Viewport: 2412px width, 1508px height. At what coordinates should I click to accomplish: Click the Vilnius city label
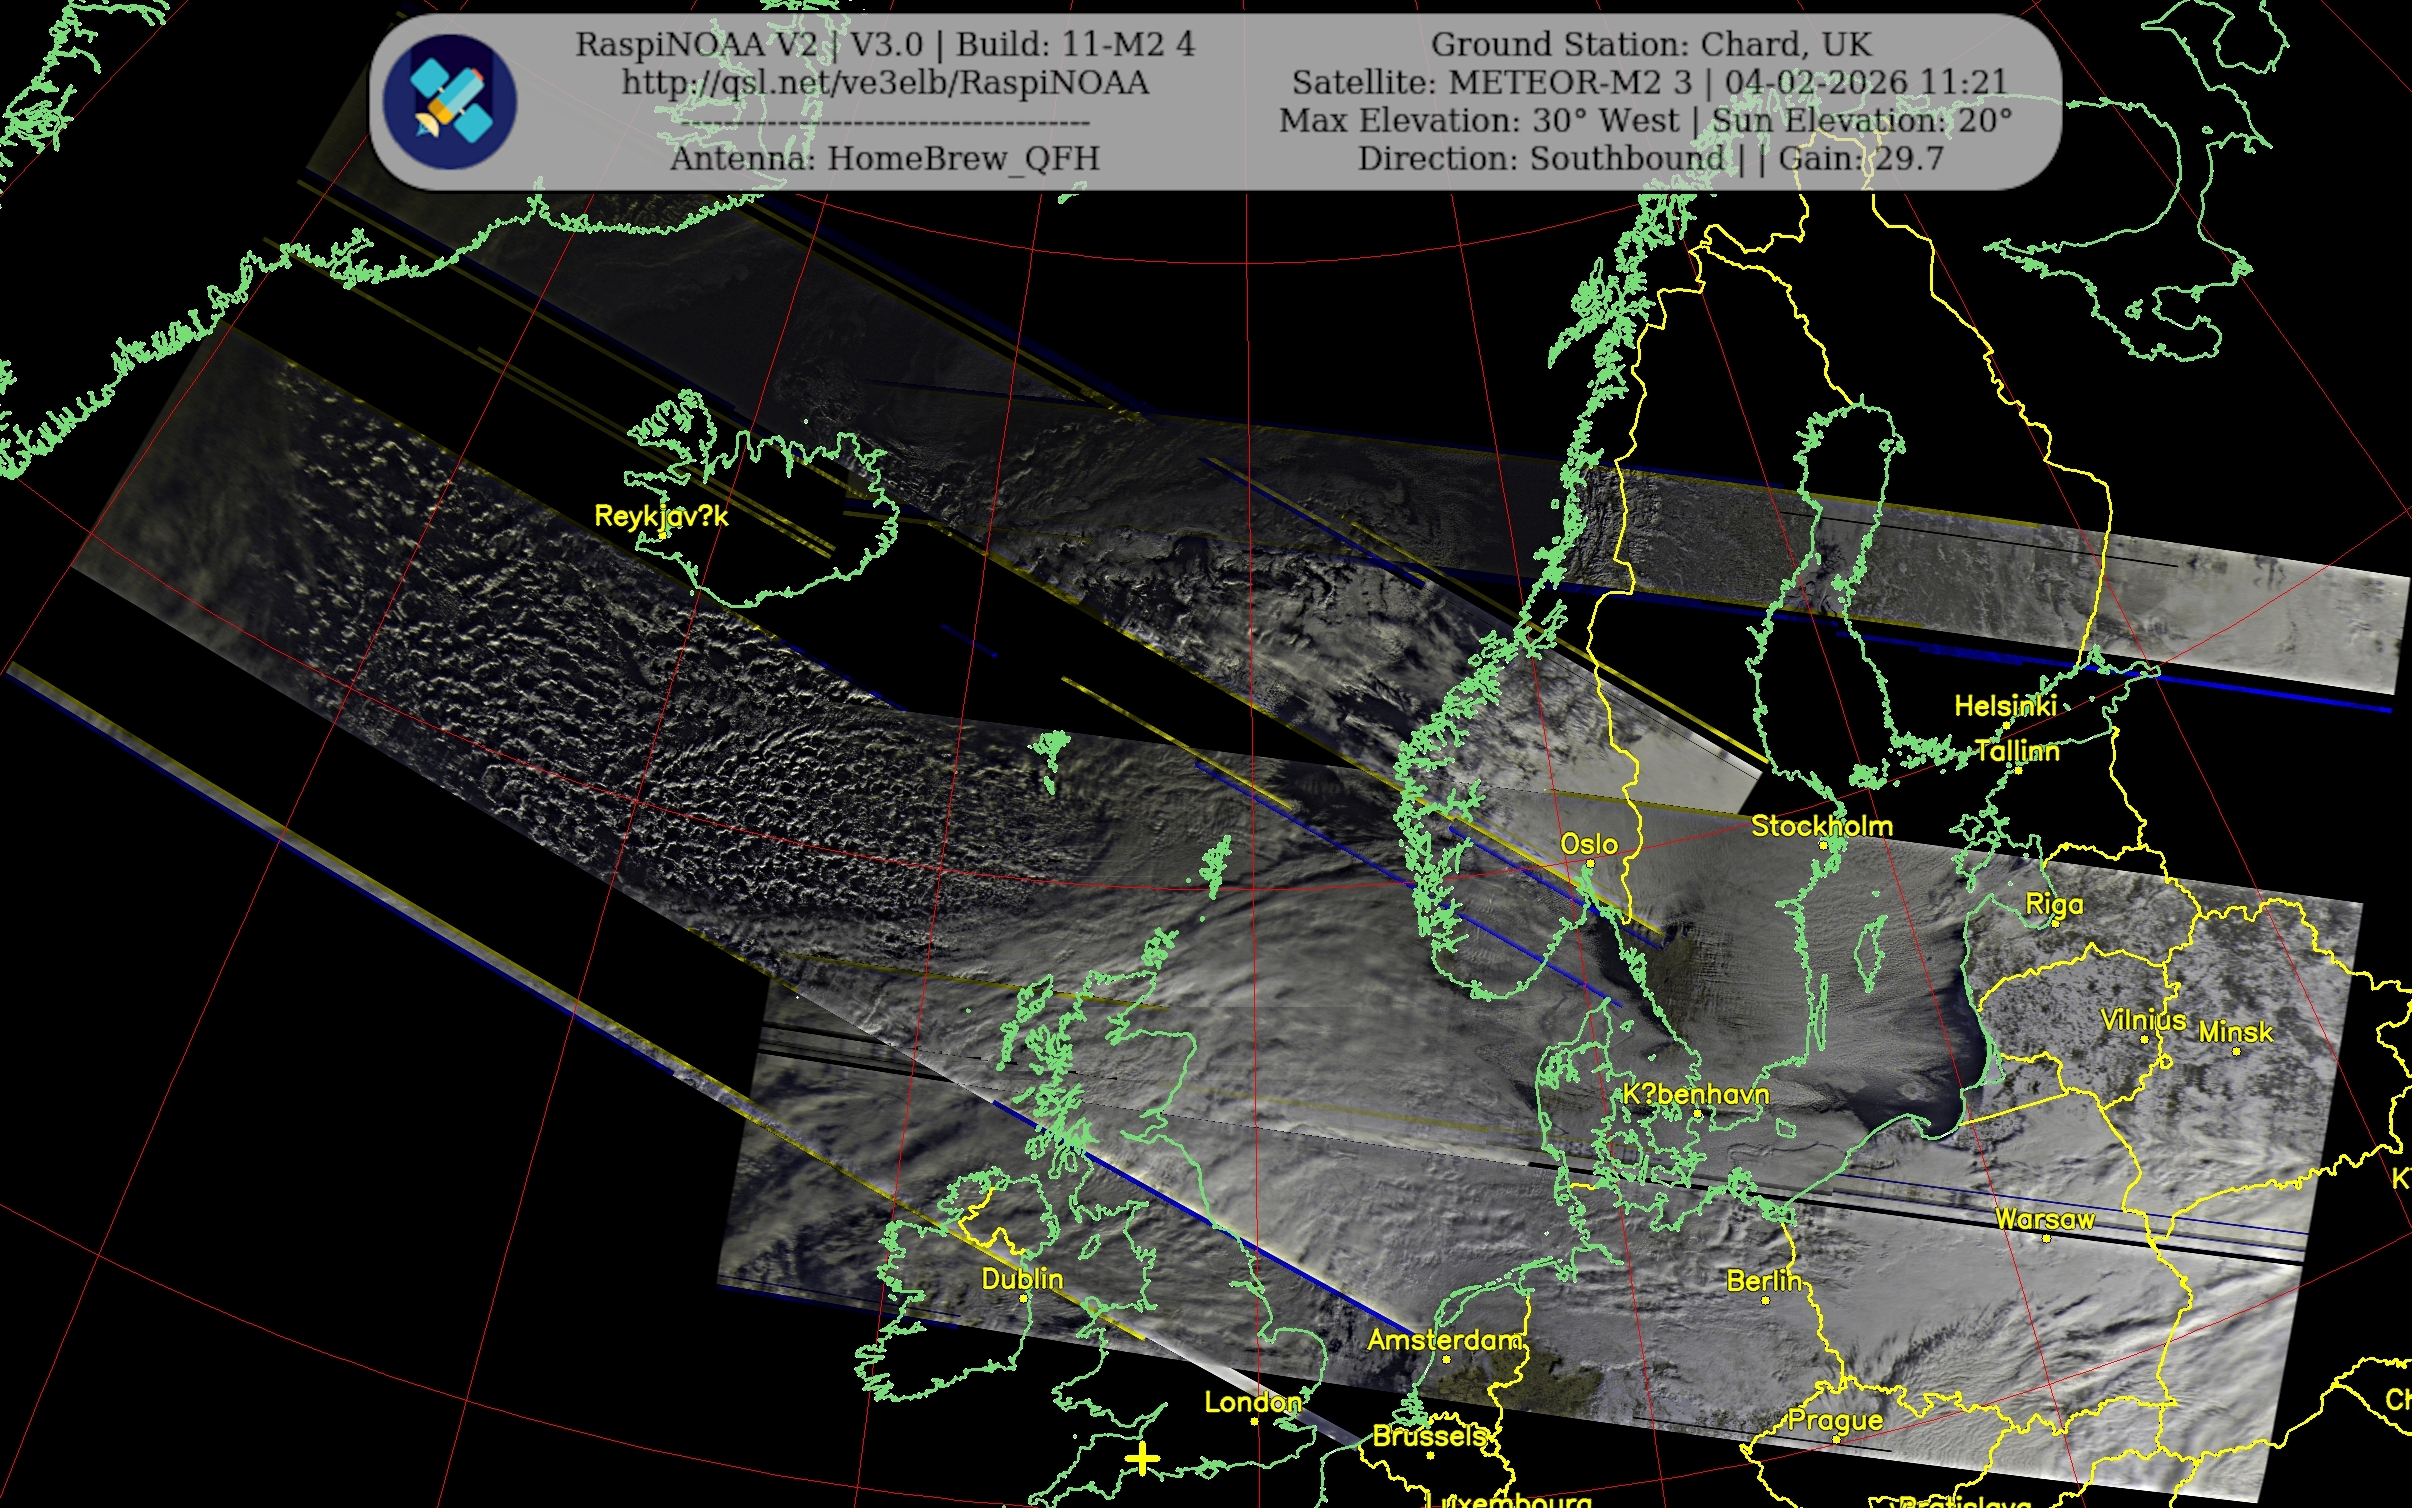pyautogui.click(x=2142, y=1020)
